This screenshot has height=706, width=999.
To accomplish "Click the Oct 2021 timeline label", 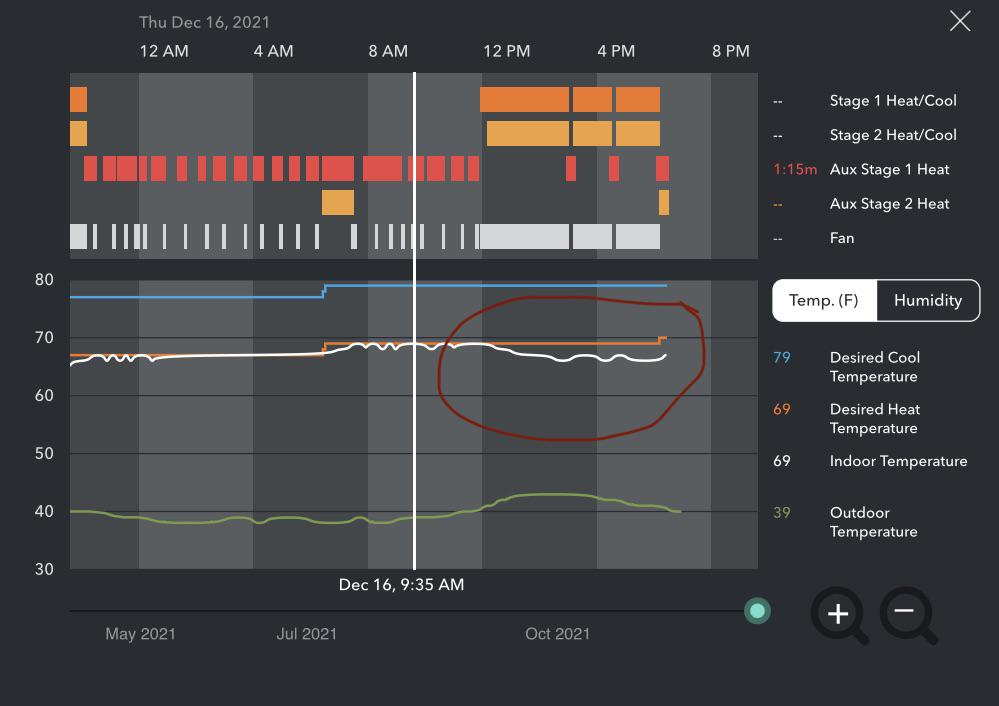I will tap(557, 633).
